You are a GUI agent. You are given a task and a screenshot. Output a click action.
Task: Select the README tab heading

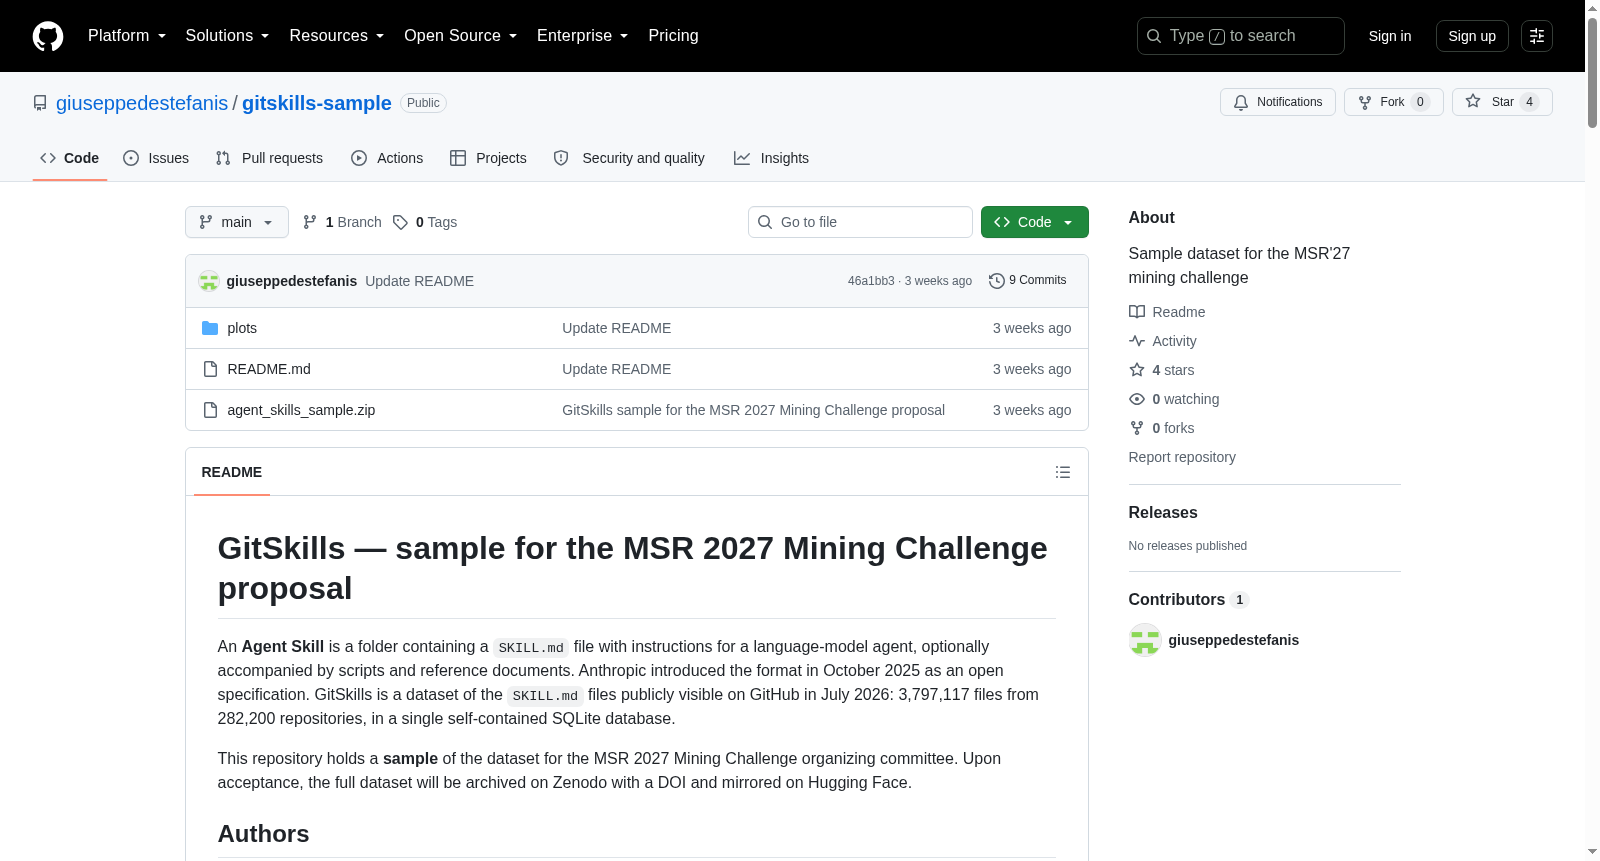point(232,472)
